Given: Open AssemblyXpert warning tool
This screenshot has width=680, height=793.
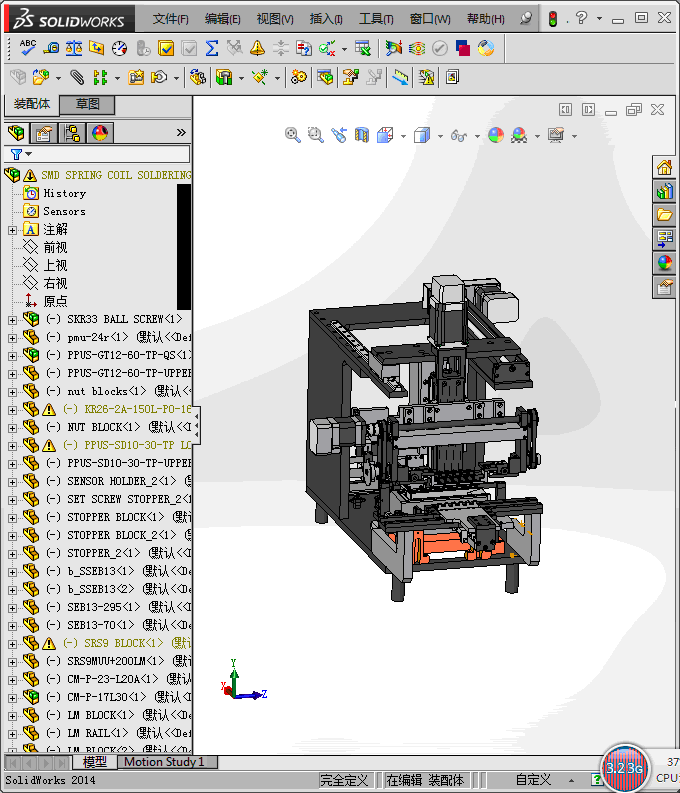Looking at the screenshot, I should [426, 77].
